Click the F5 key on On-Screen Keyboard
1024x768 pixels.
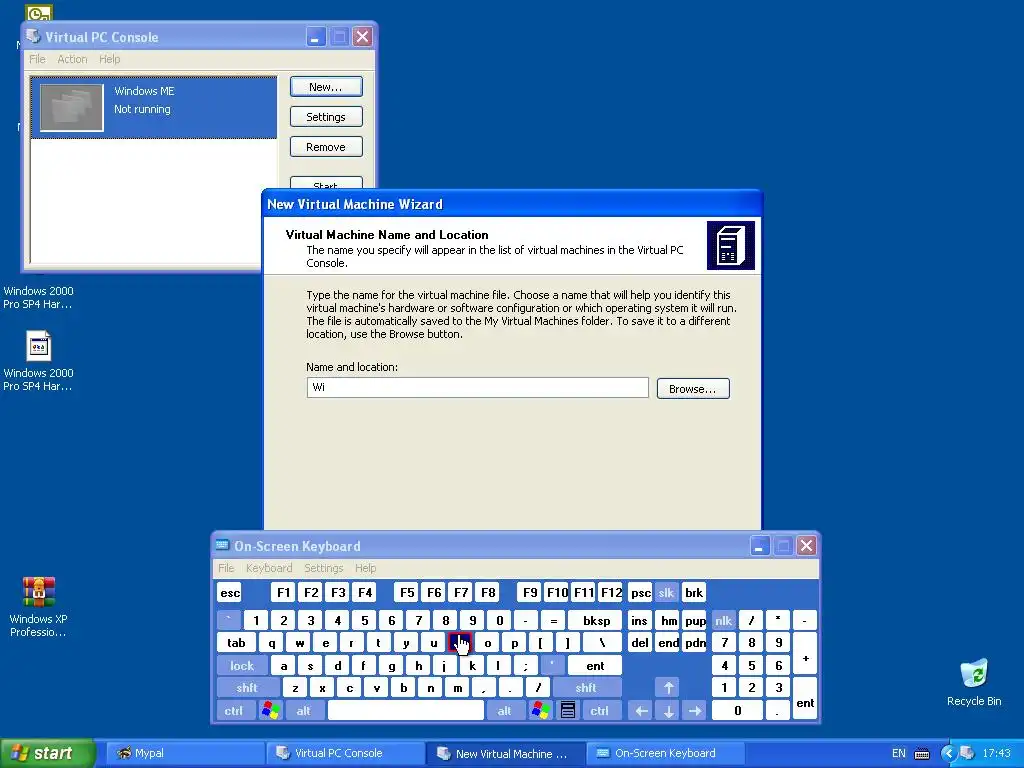407,593
